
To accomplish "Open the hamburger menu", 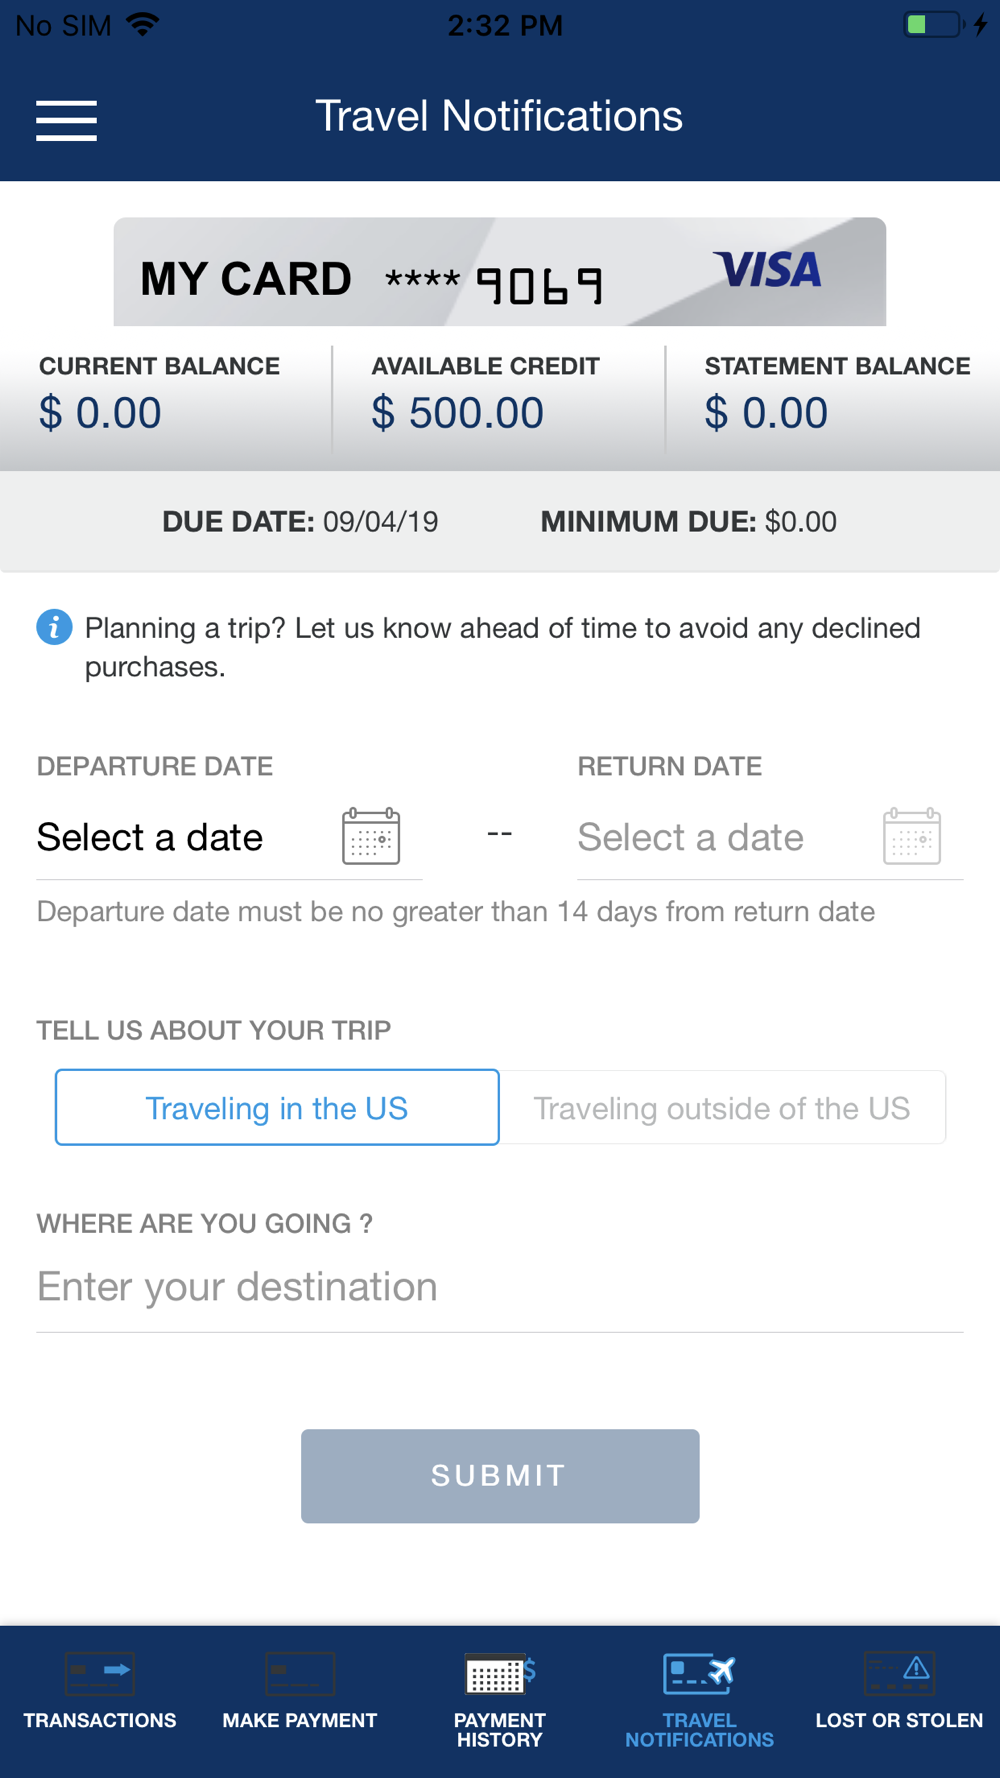I will 66,120.
